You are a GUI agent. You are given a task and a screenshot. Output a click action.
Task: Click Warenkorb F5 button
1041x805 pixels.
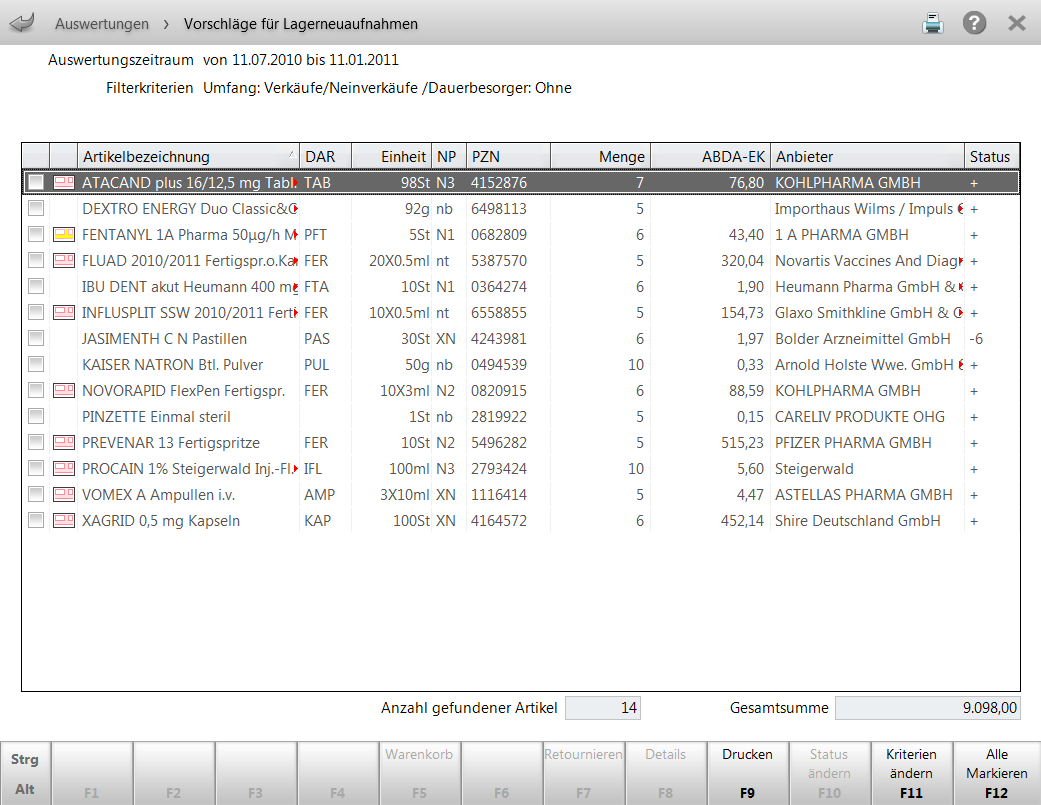pyautogui.click(x=420, y=773)
